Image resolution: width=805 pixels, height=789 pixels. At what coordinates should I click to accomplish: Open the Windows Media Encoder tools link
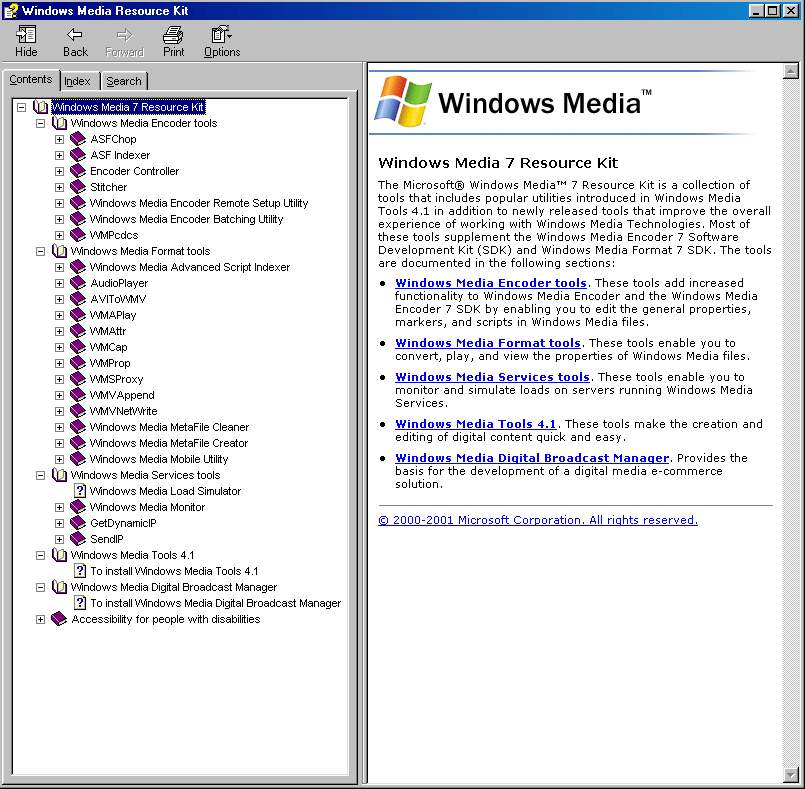click(x=491, y=283)
